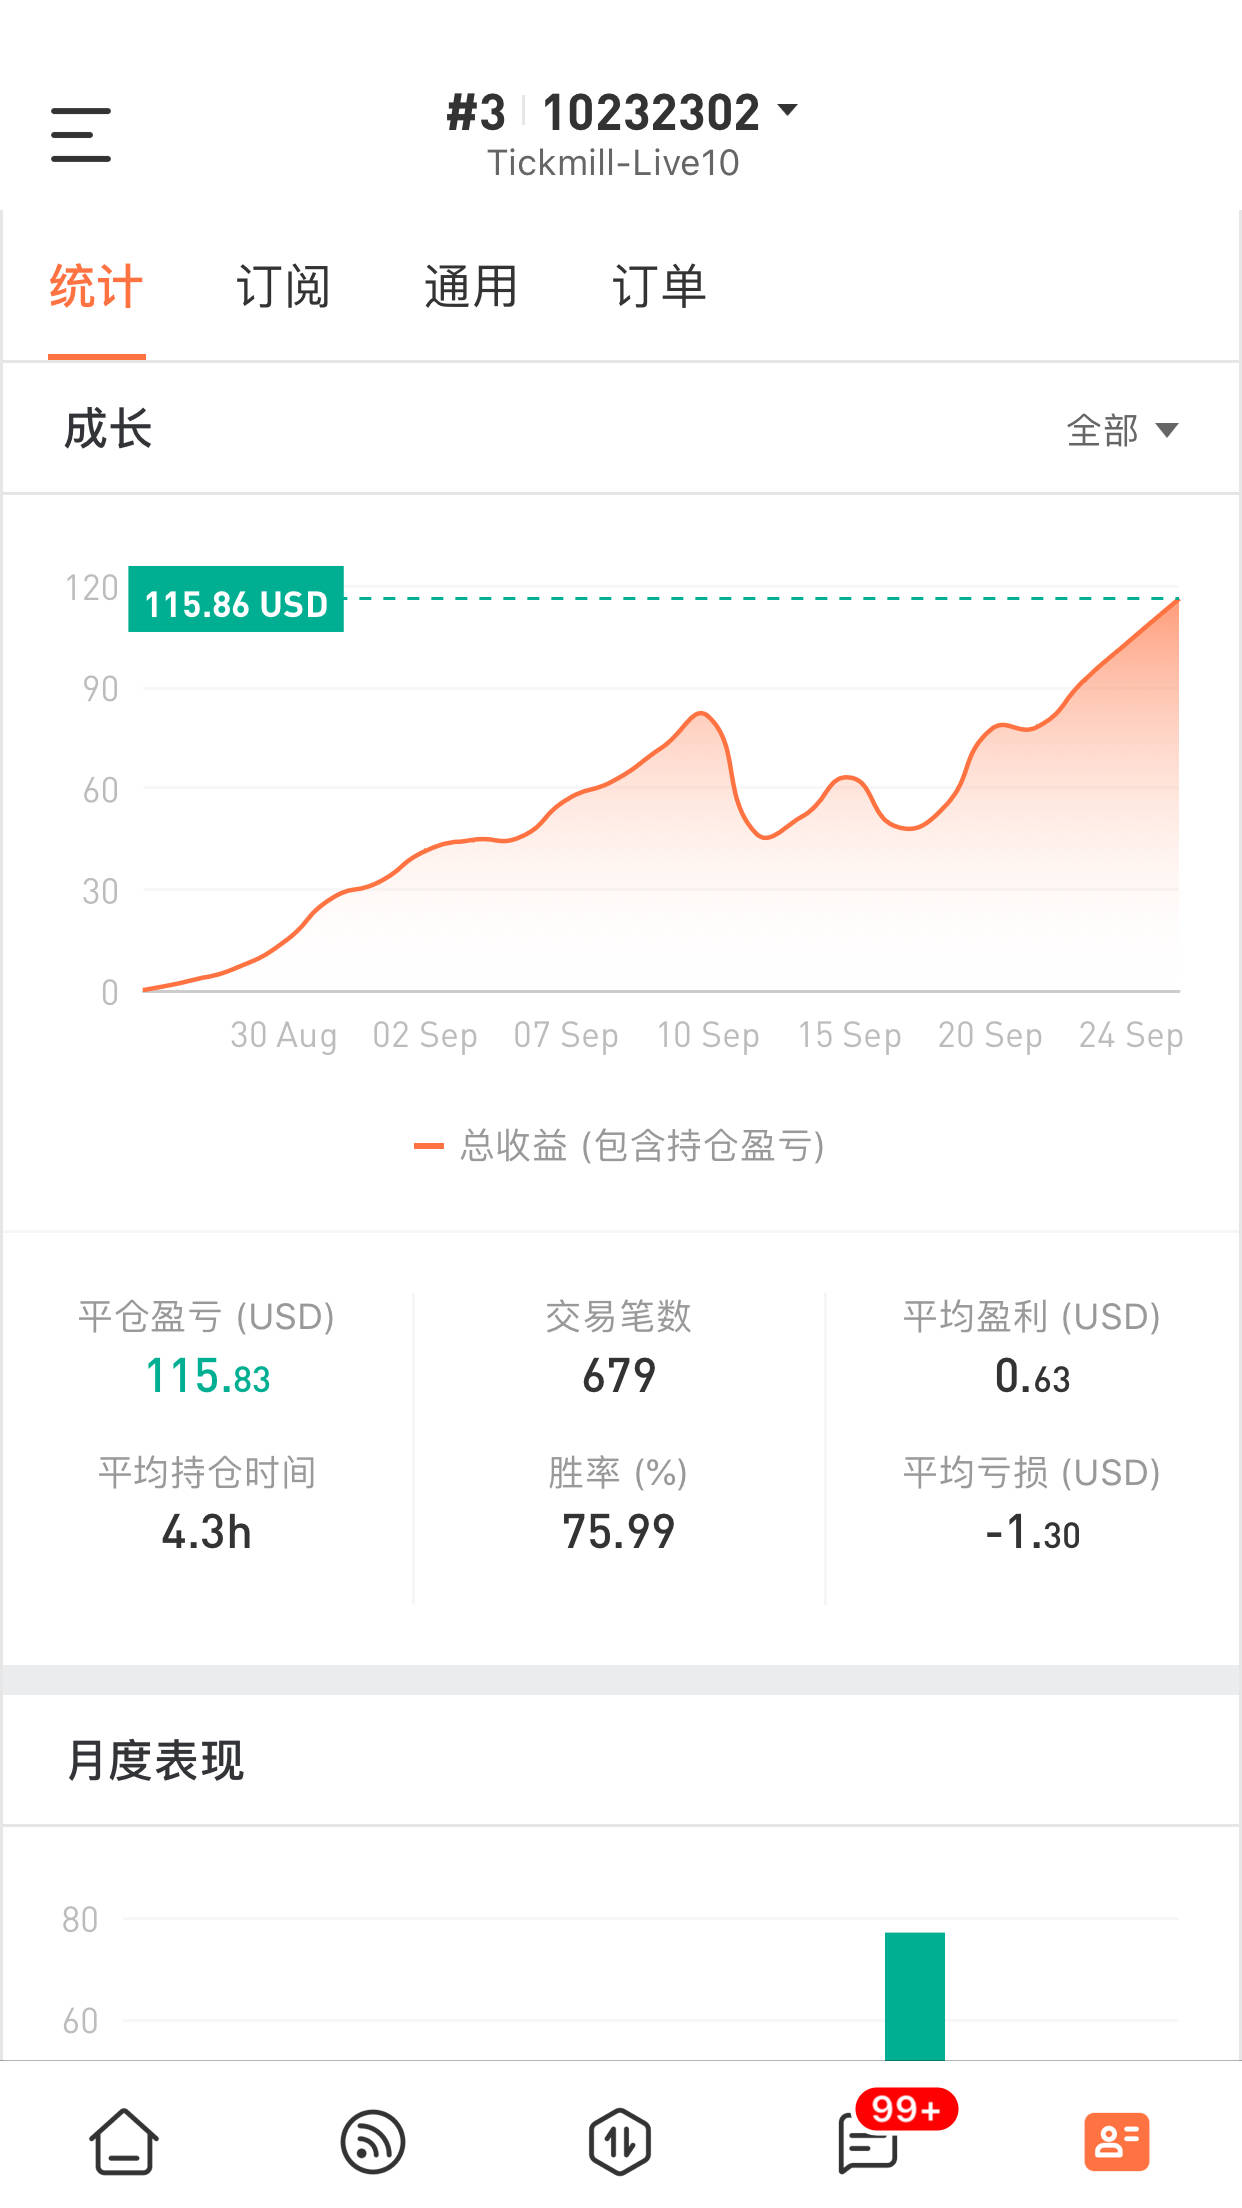1242x2208 pixels.
Task: Go to the 订单 tab
Action: pyautogui.click(x=658, y=287)
